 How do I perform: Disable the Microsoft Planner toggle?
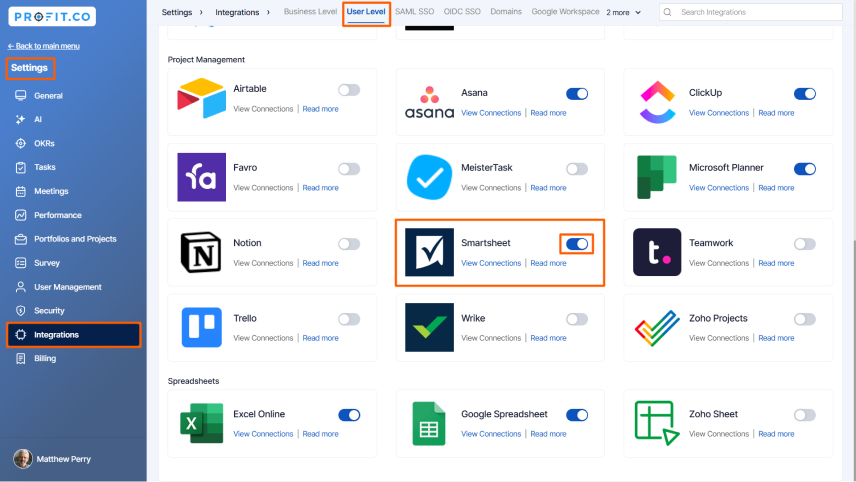pos(805,169)
